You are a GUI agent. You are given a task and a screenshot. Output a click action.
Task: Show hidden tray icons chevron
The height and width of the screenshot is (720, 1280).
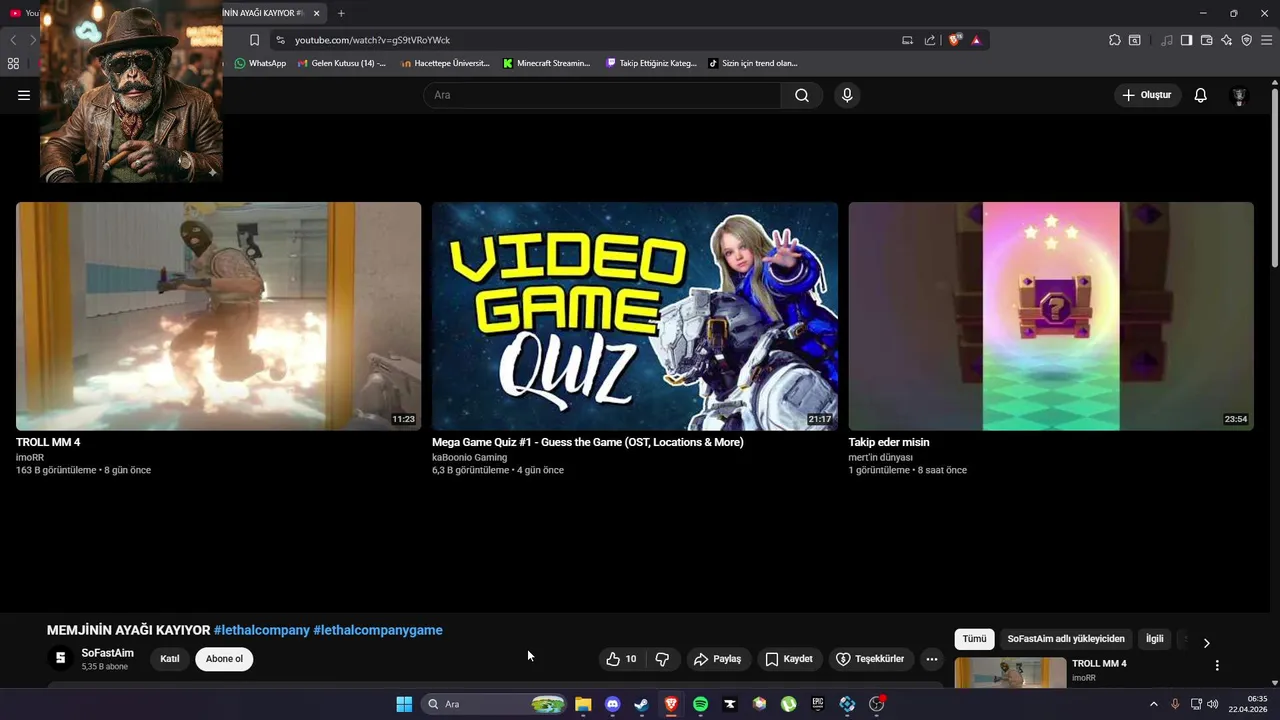coord(1153,704)
